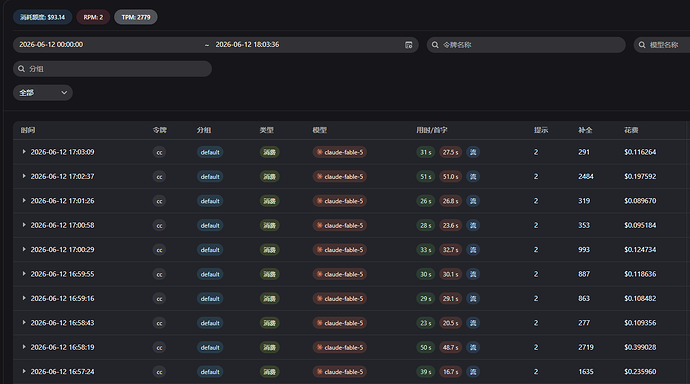Expand the 2026-06-12 16:58:43 log row
Screen dimensions: 690x384
(24, 322)
